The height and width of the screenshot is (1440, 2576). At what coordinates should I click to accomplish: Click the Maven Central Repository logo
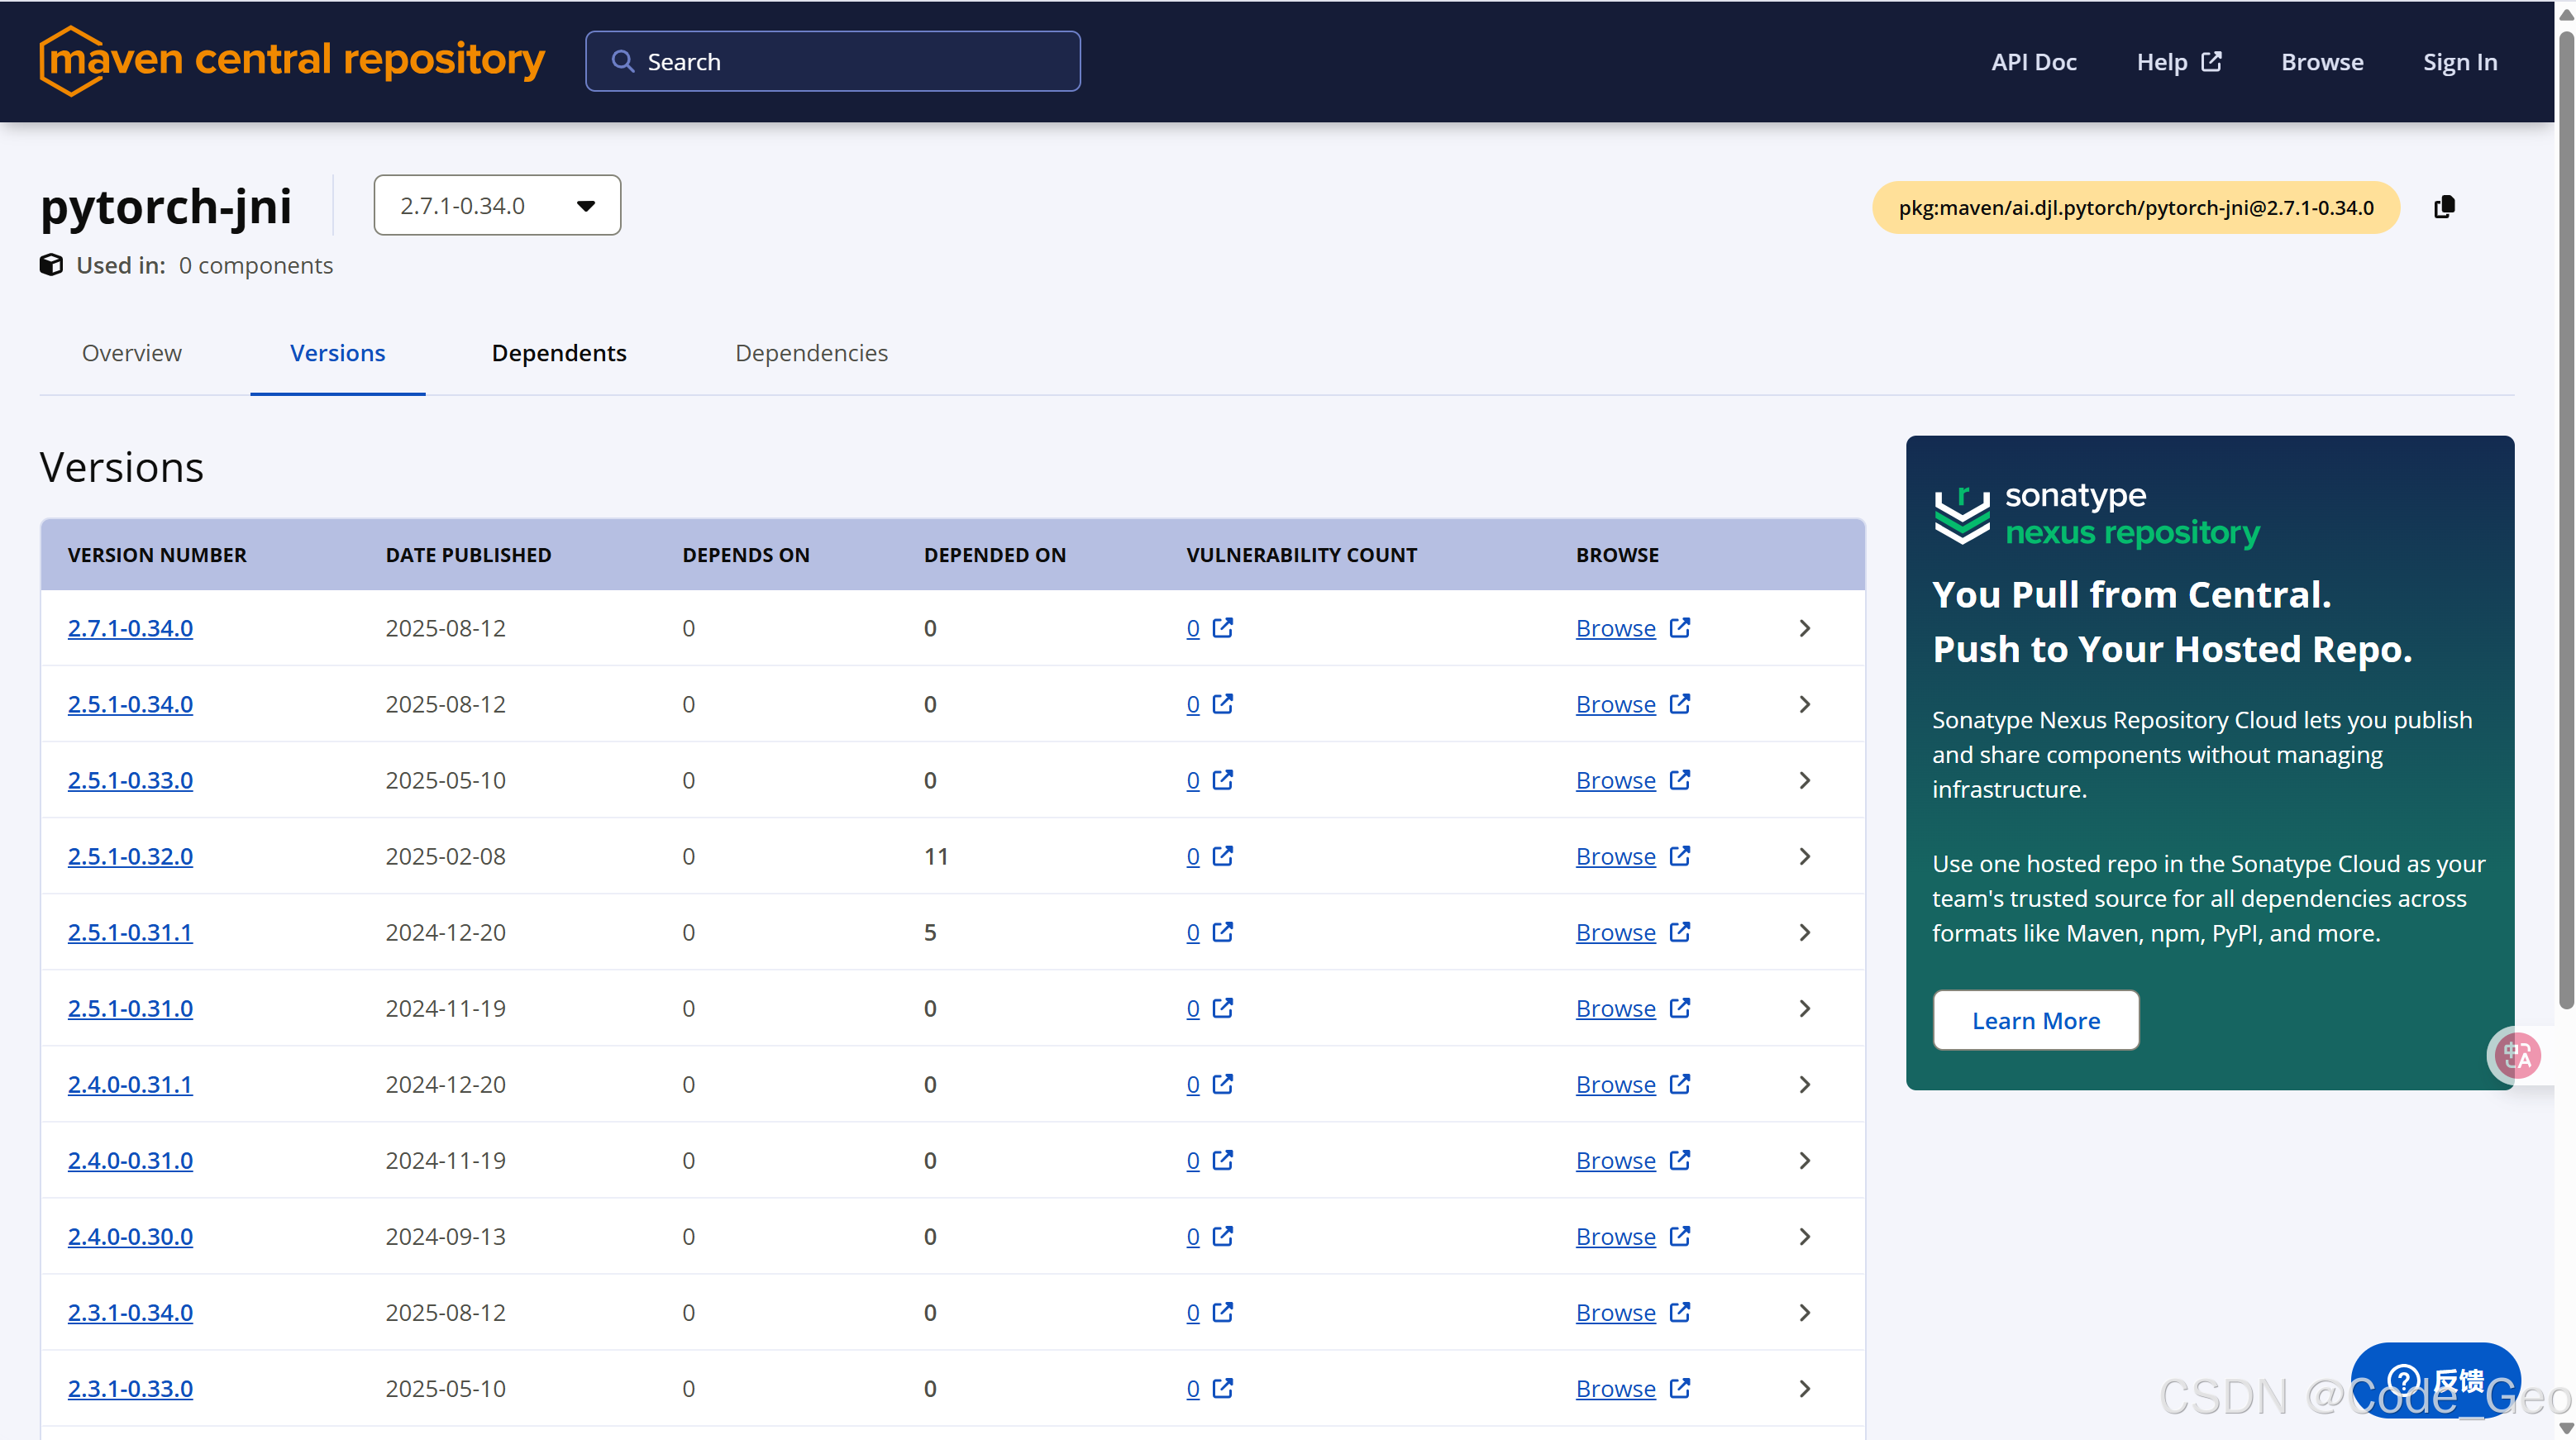292,60
